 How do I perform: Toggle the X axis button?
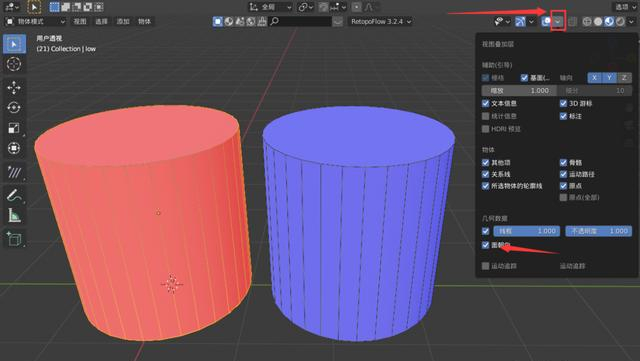pos(595,78)
